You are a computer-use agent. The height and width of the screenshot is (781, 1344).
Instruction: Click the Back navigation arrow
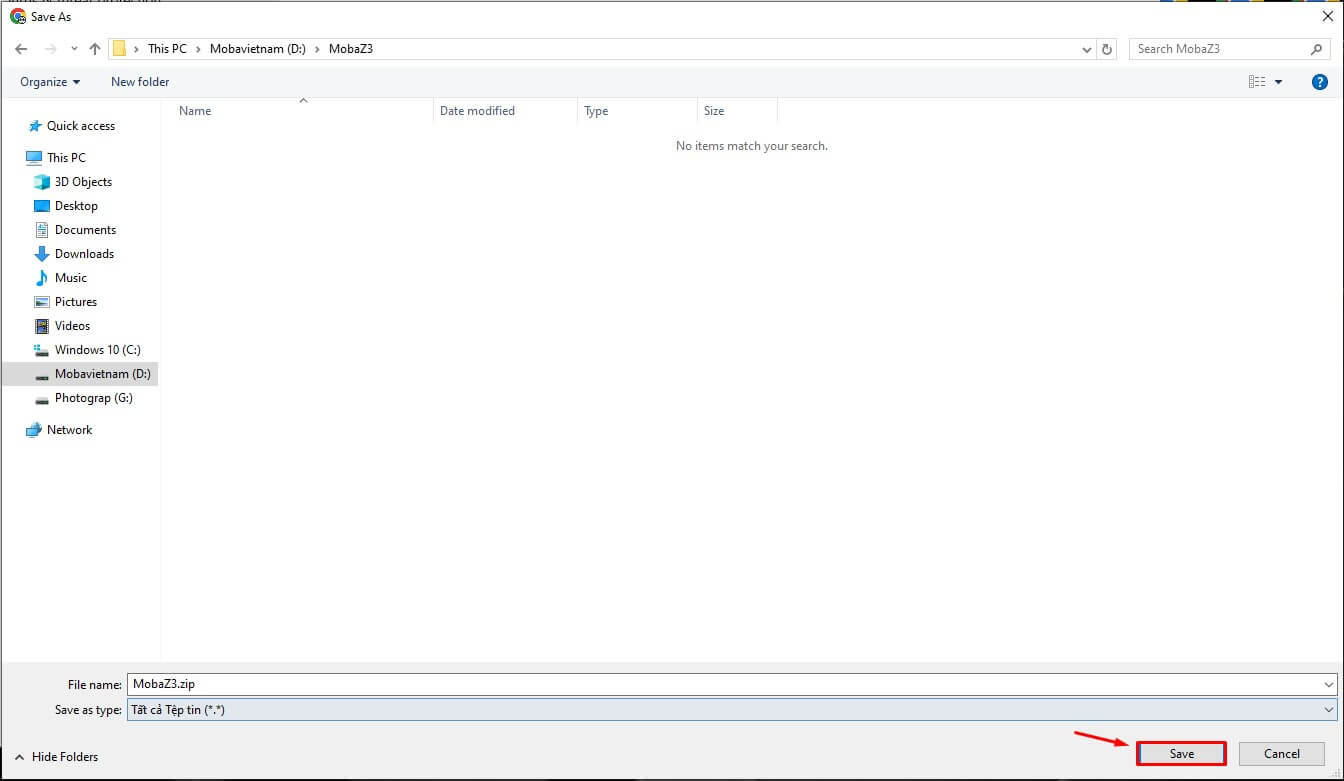click(x=21, y=49)
